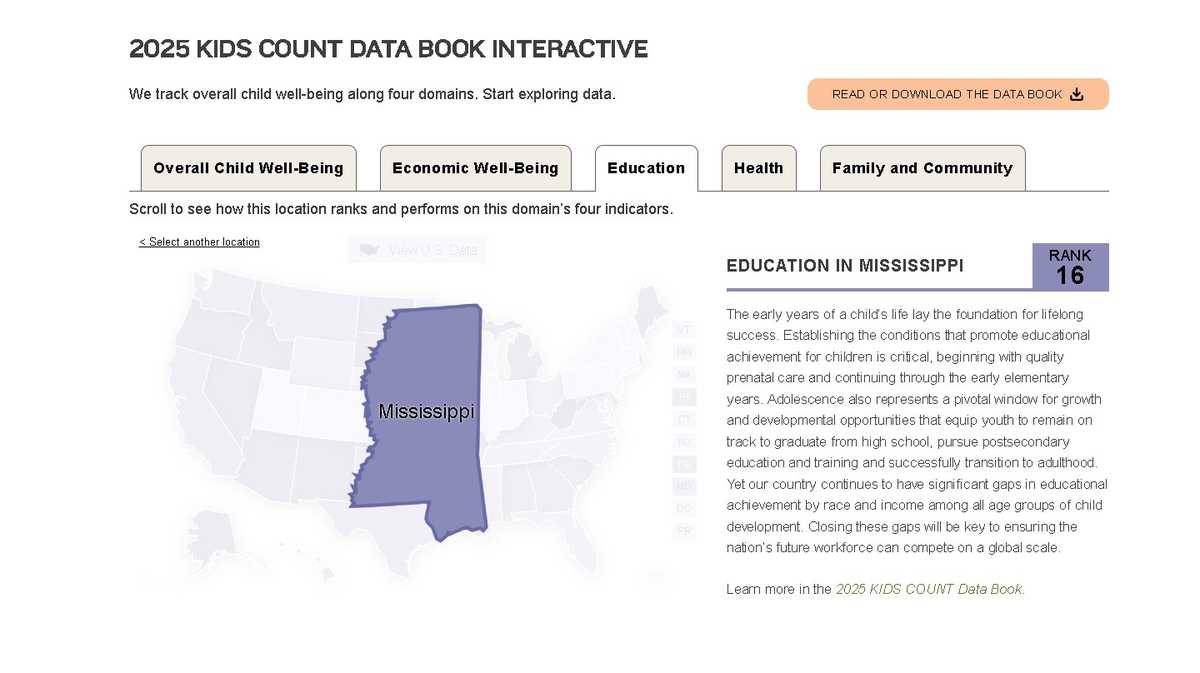1200x673 pixels.
Task: Click the View U.S. Data text
Action: 432,249
